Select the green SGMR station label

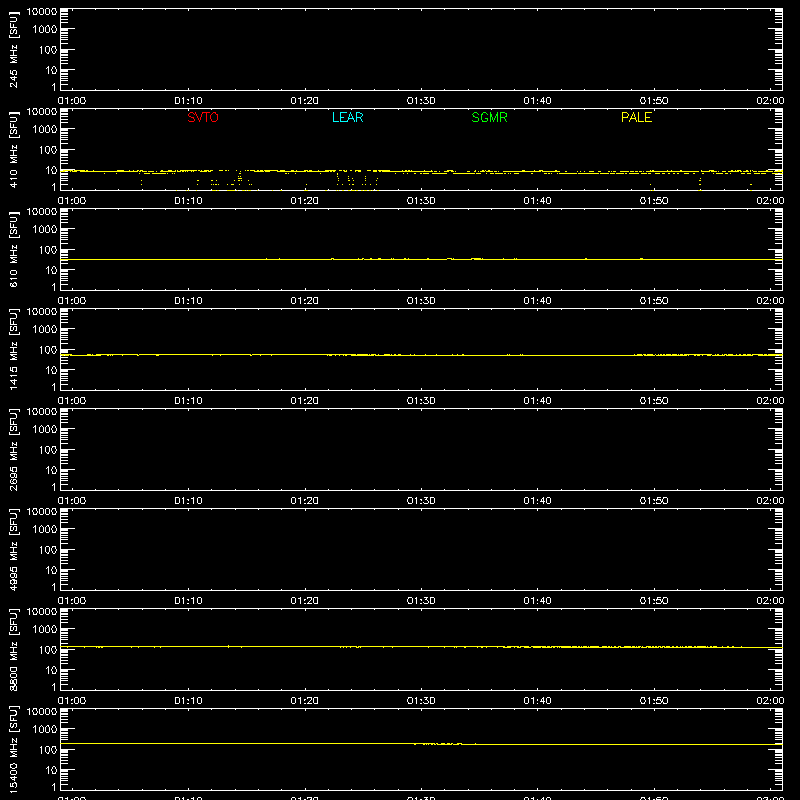tap(489, 117)
